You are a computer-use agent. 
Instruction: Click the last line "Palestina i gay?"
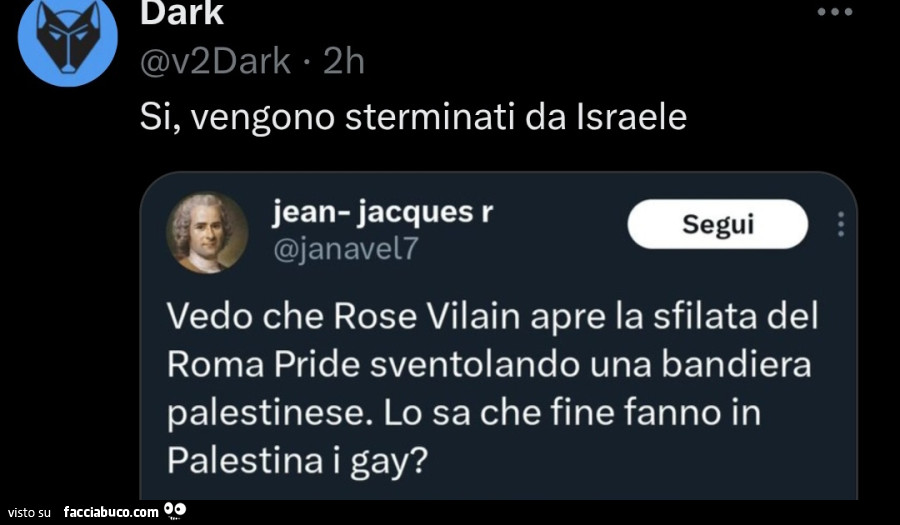tap(297, 460)
